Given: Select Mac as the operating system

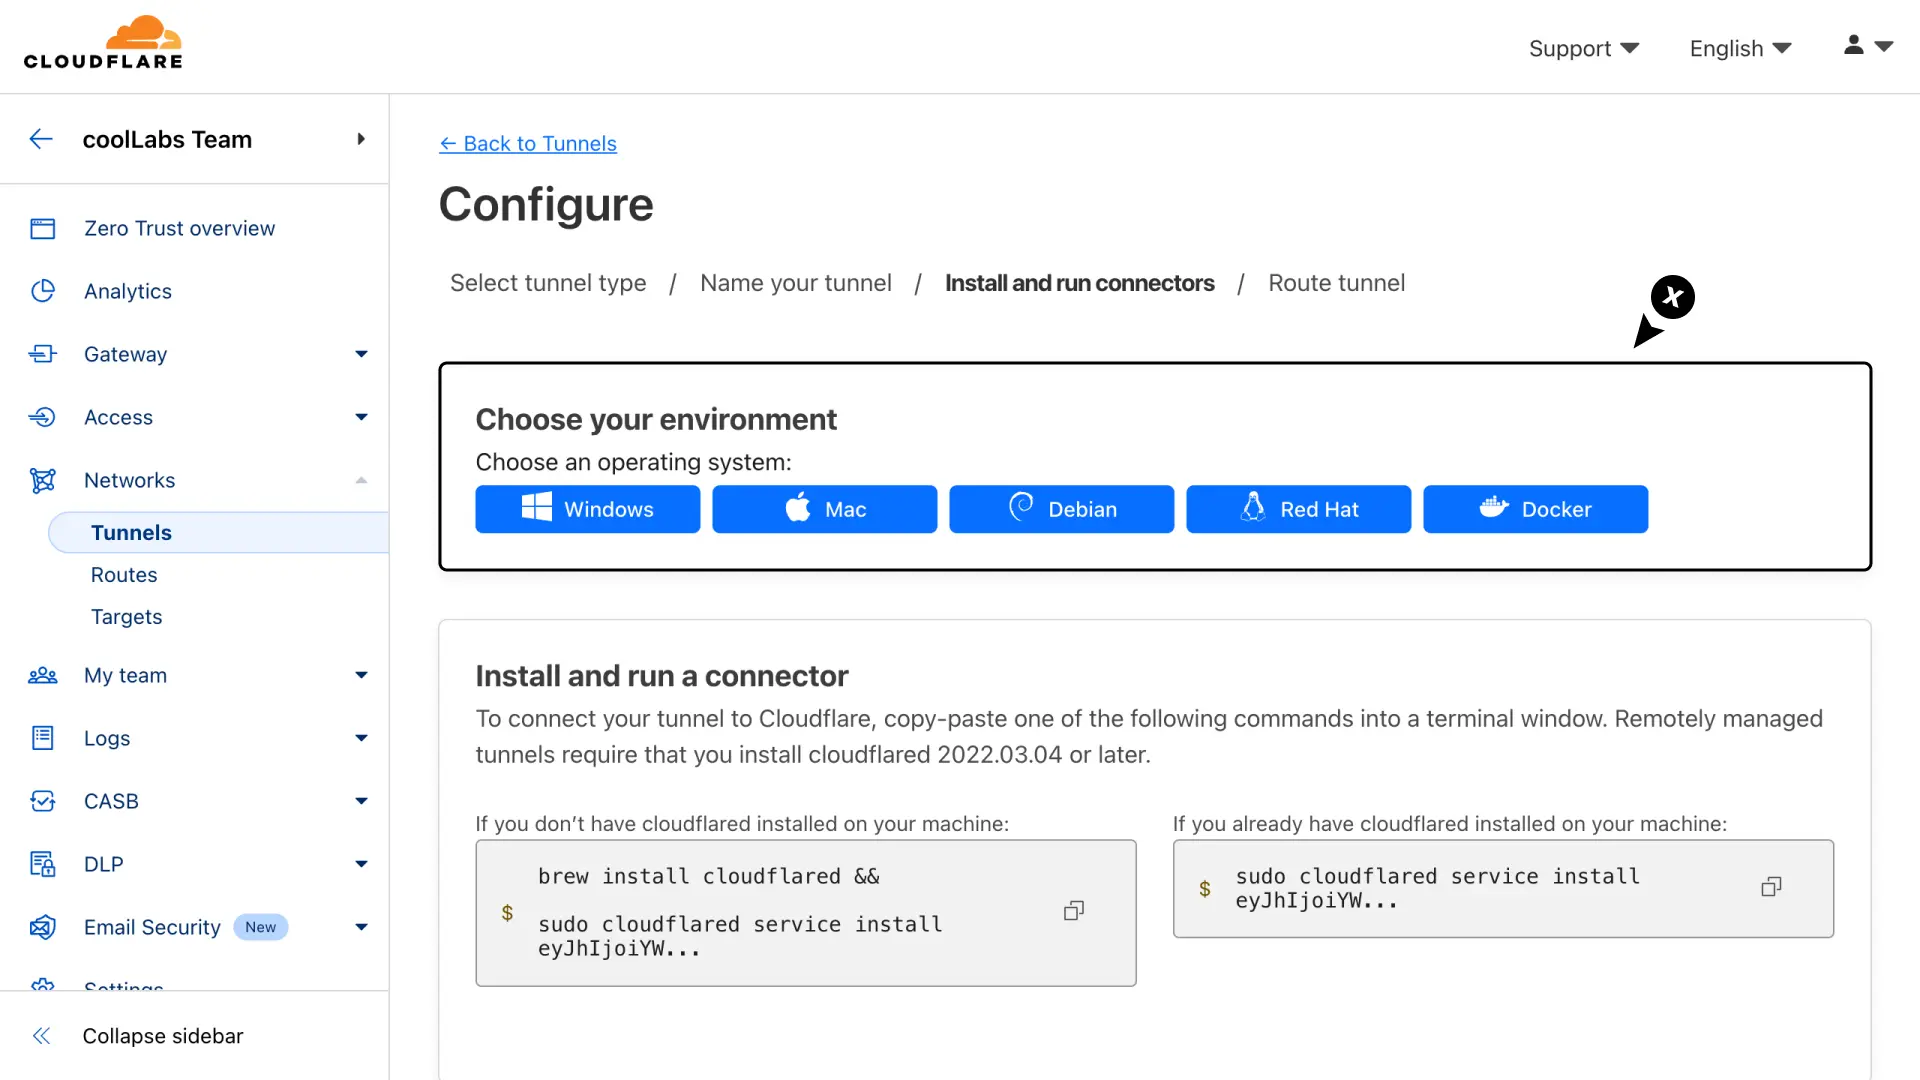Looking at the screenshot, I should [x=824, y=509].
